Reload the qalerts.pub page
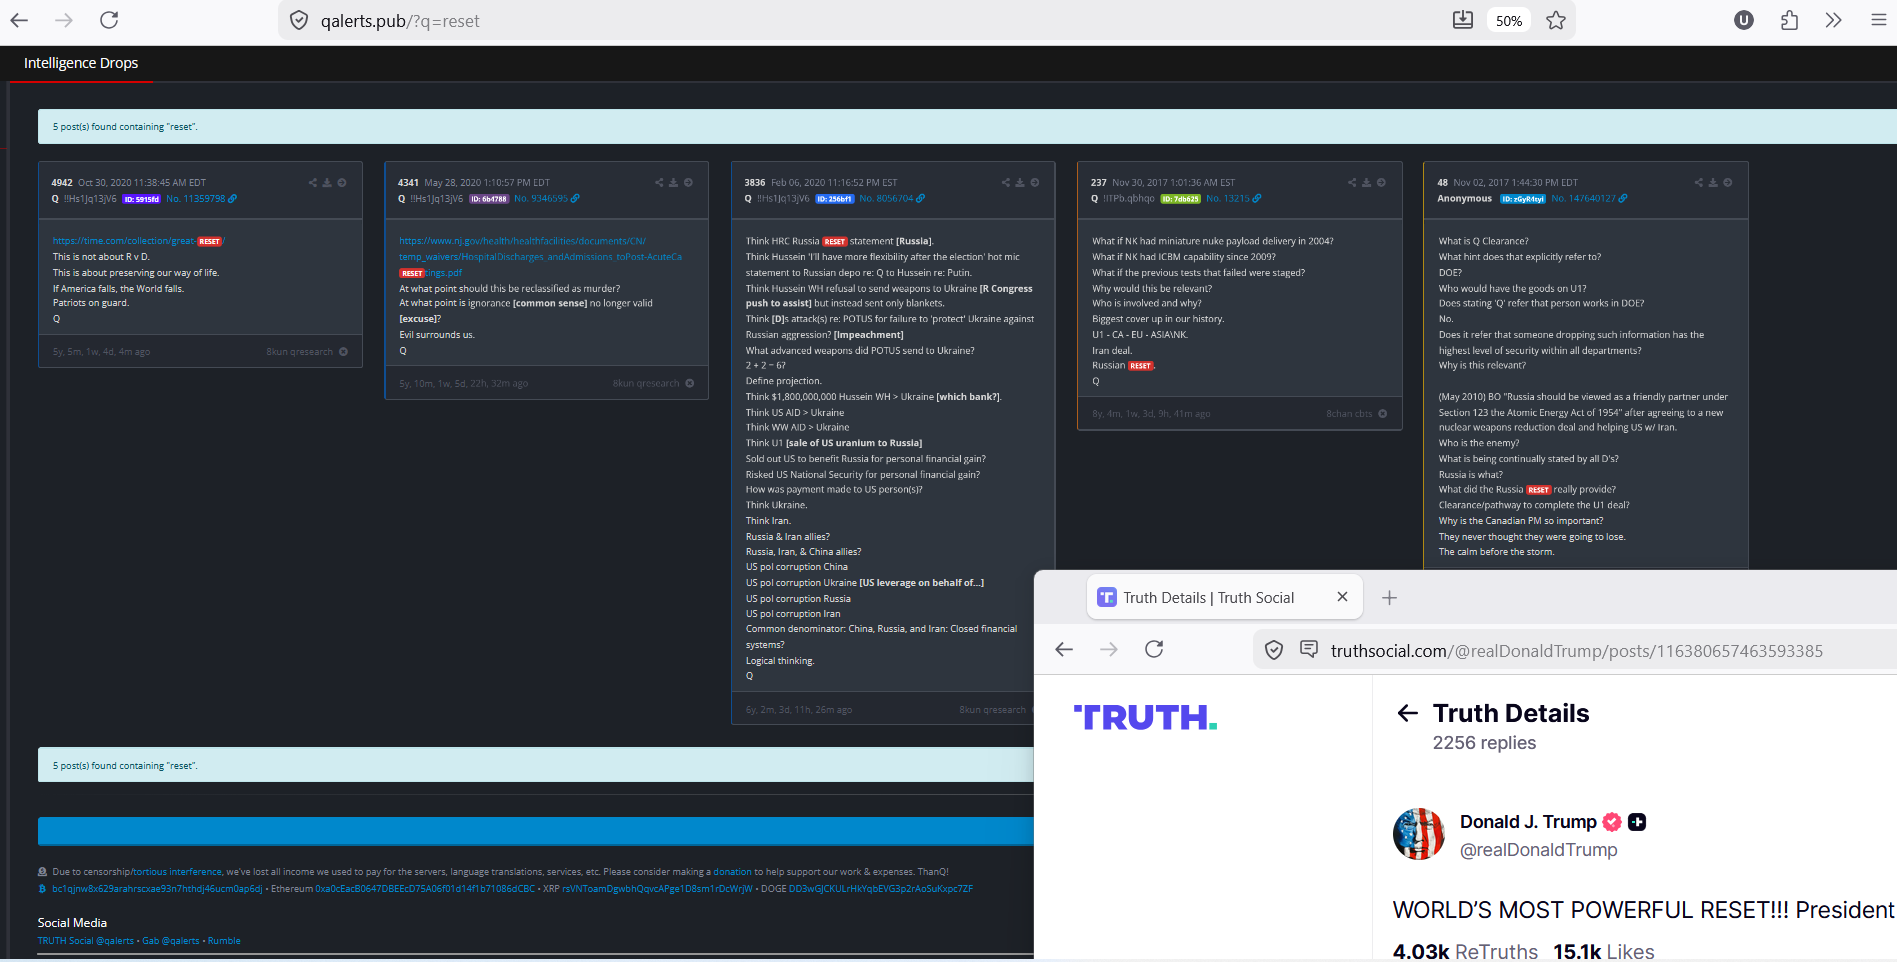Image resolution: width=1897 pixels, height=962 pixels. click(109, 20)
